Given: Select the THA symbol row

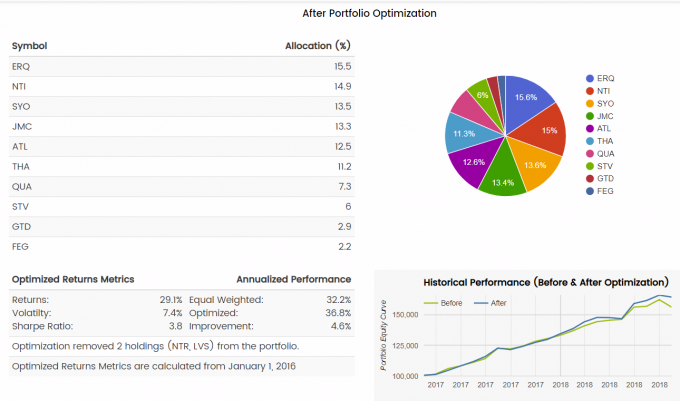Looking at the screenshot, I should tap(182, 166).
